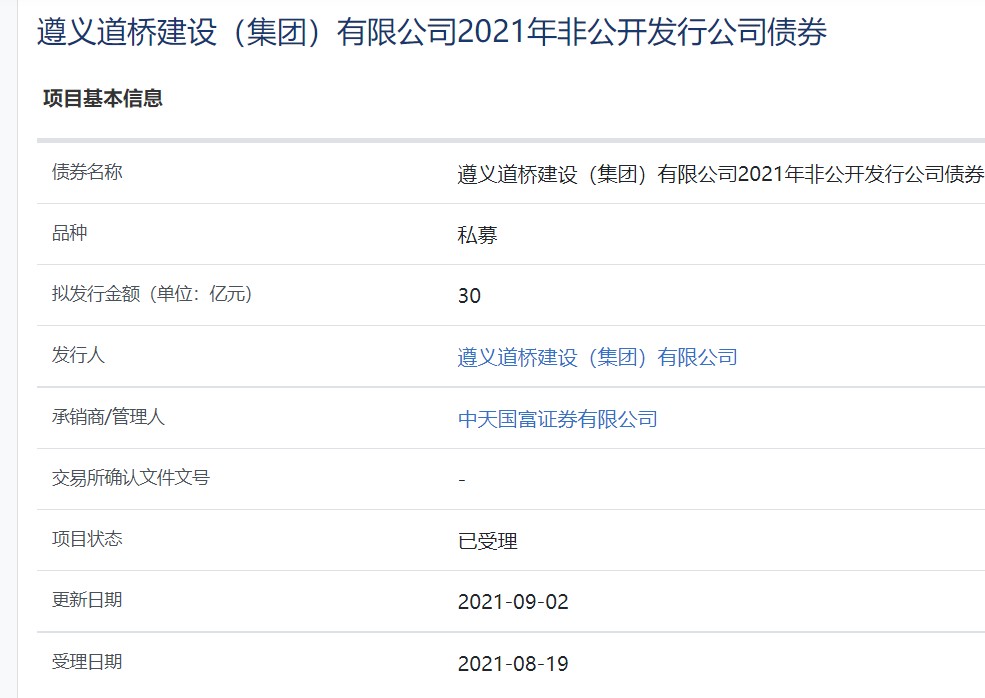Click the 项目基本信息 section heading
The width and height of the screenshot is (985, 698).
point(103,98)
